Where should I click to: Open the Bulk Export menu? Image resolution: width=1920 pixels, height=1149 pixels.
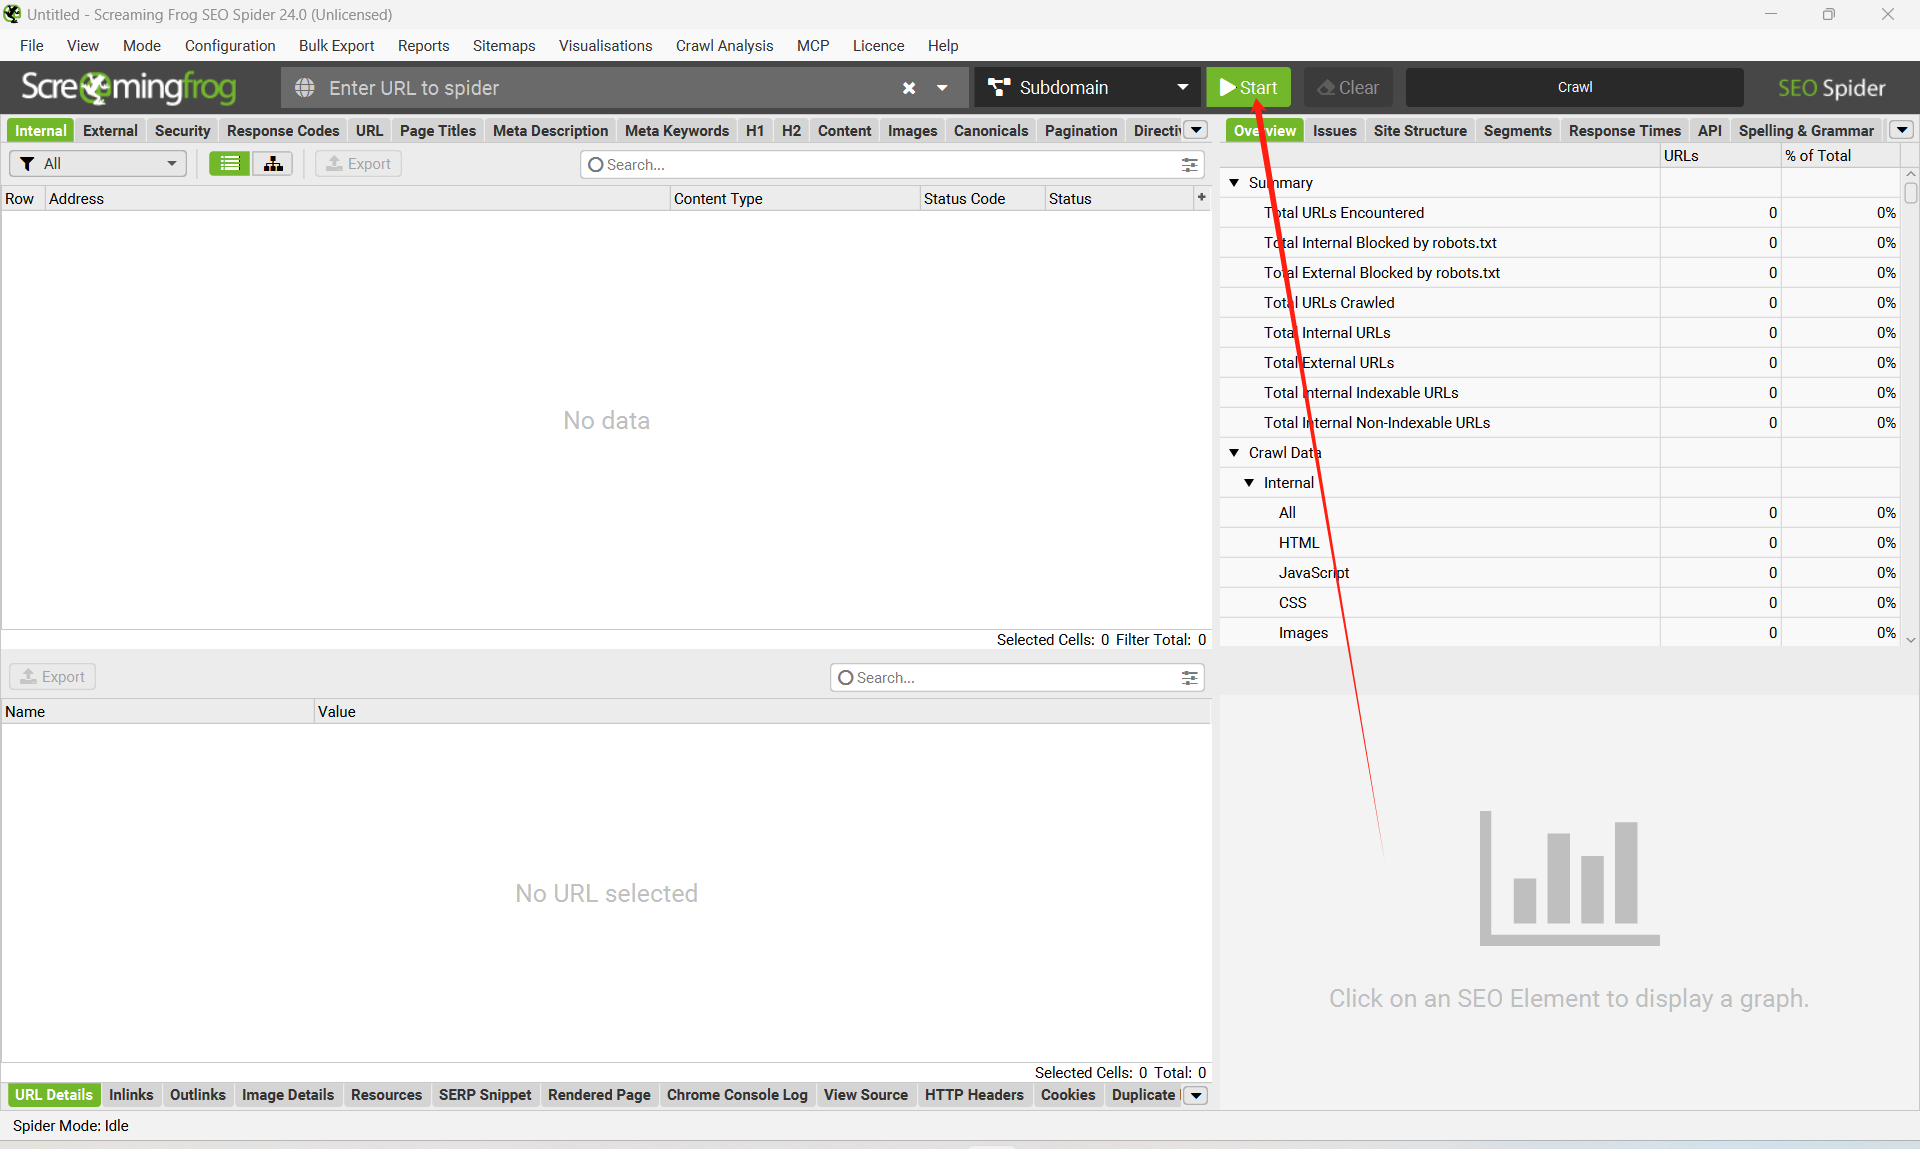(336, 46)
